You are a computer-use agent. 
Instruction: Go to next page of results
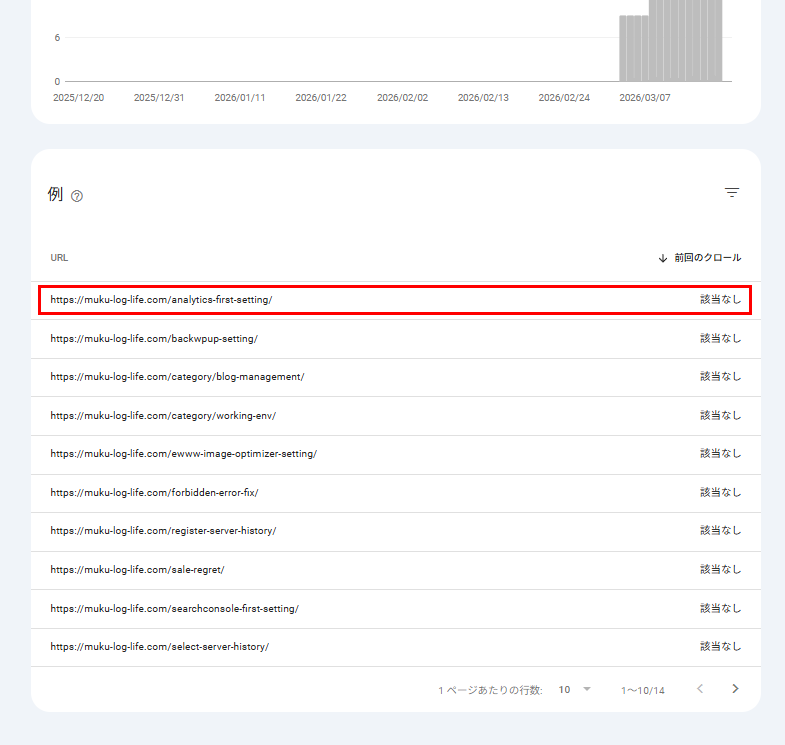point(736,689)
